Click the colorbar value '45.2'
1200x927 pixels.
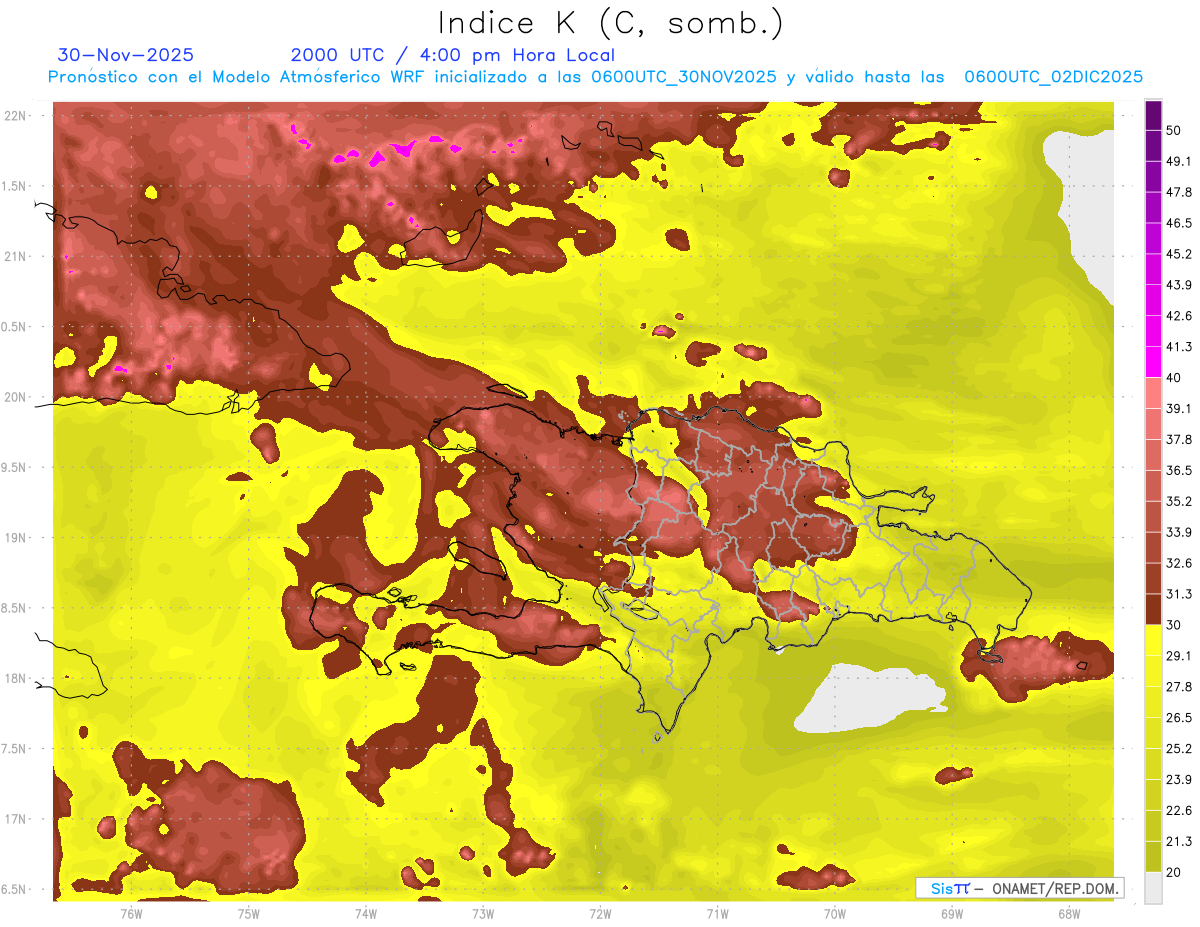point(1179,254)
